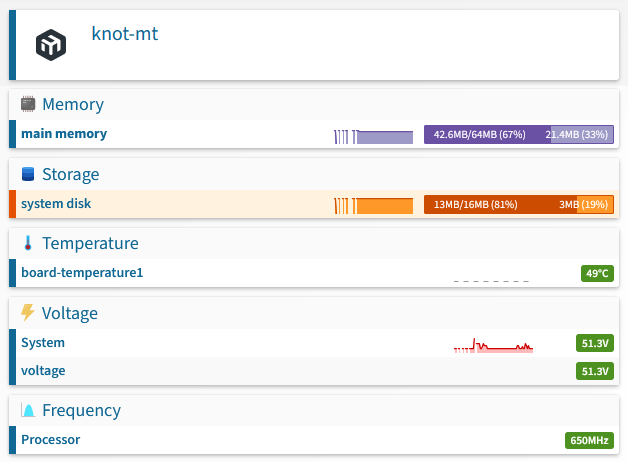Select the main memory sensor link
This screenshot has width=628, height=462.
64,134
